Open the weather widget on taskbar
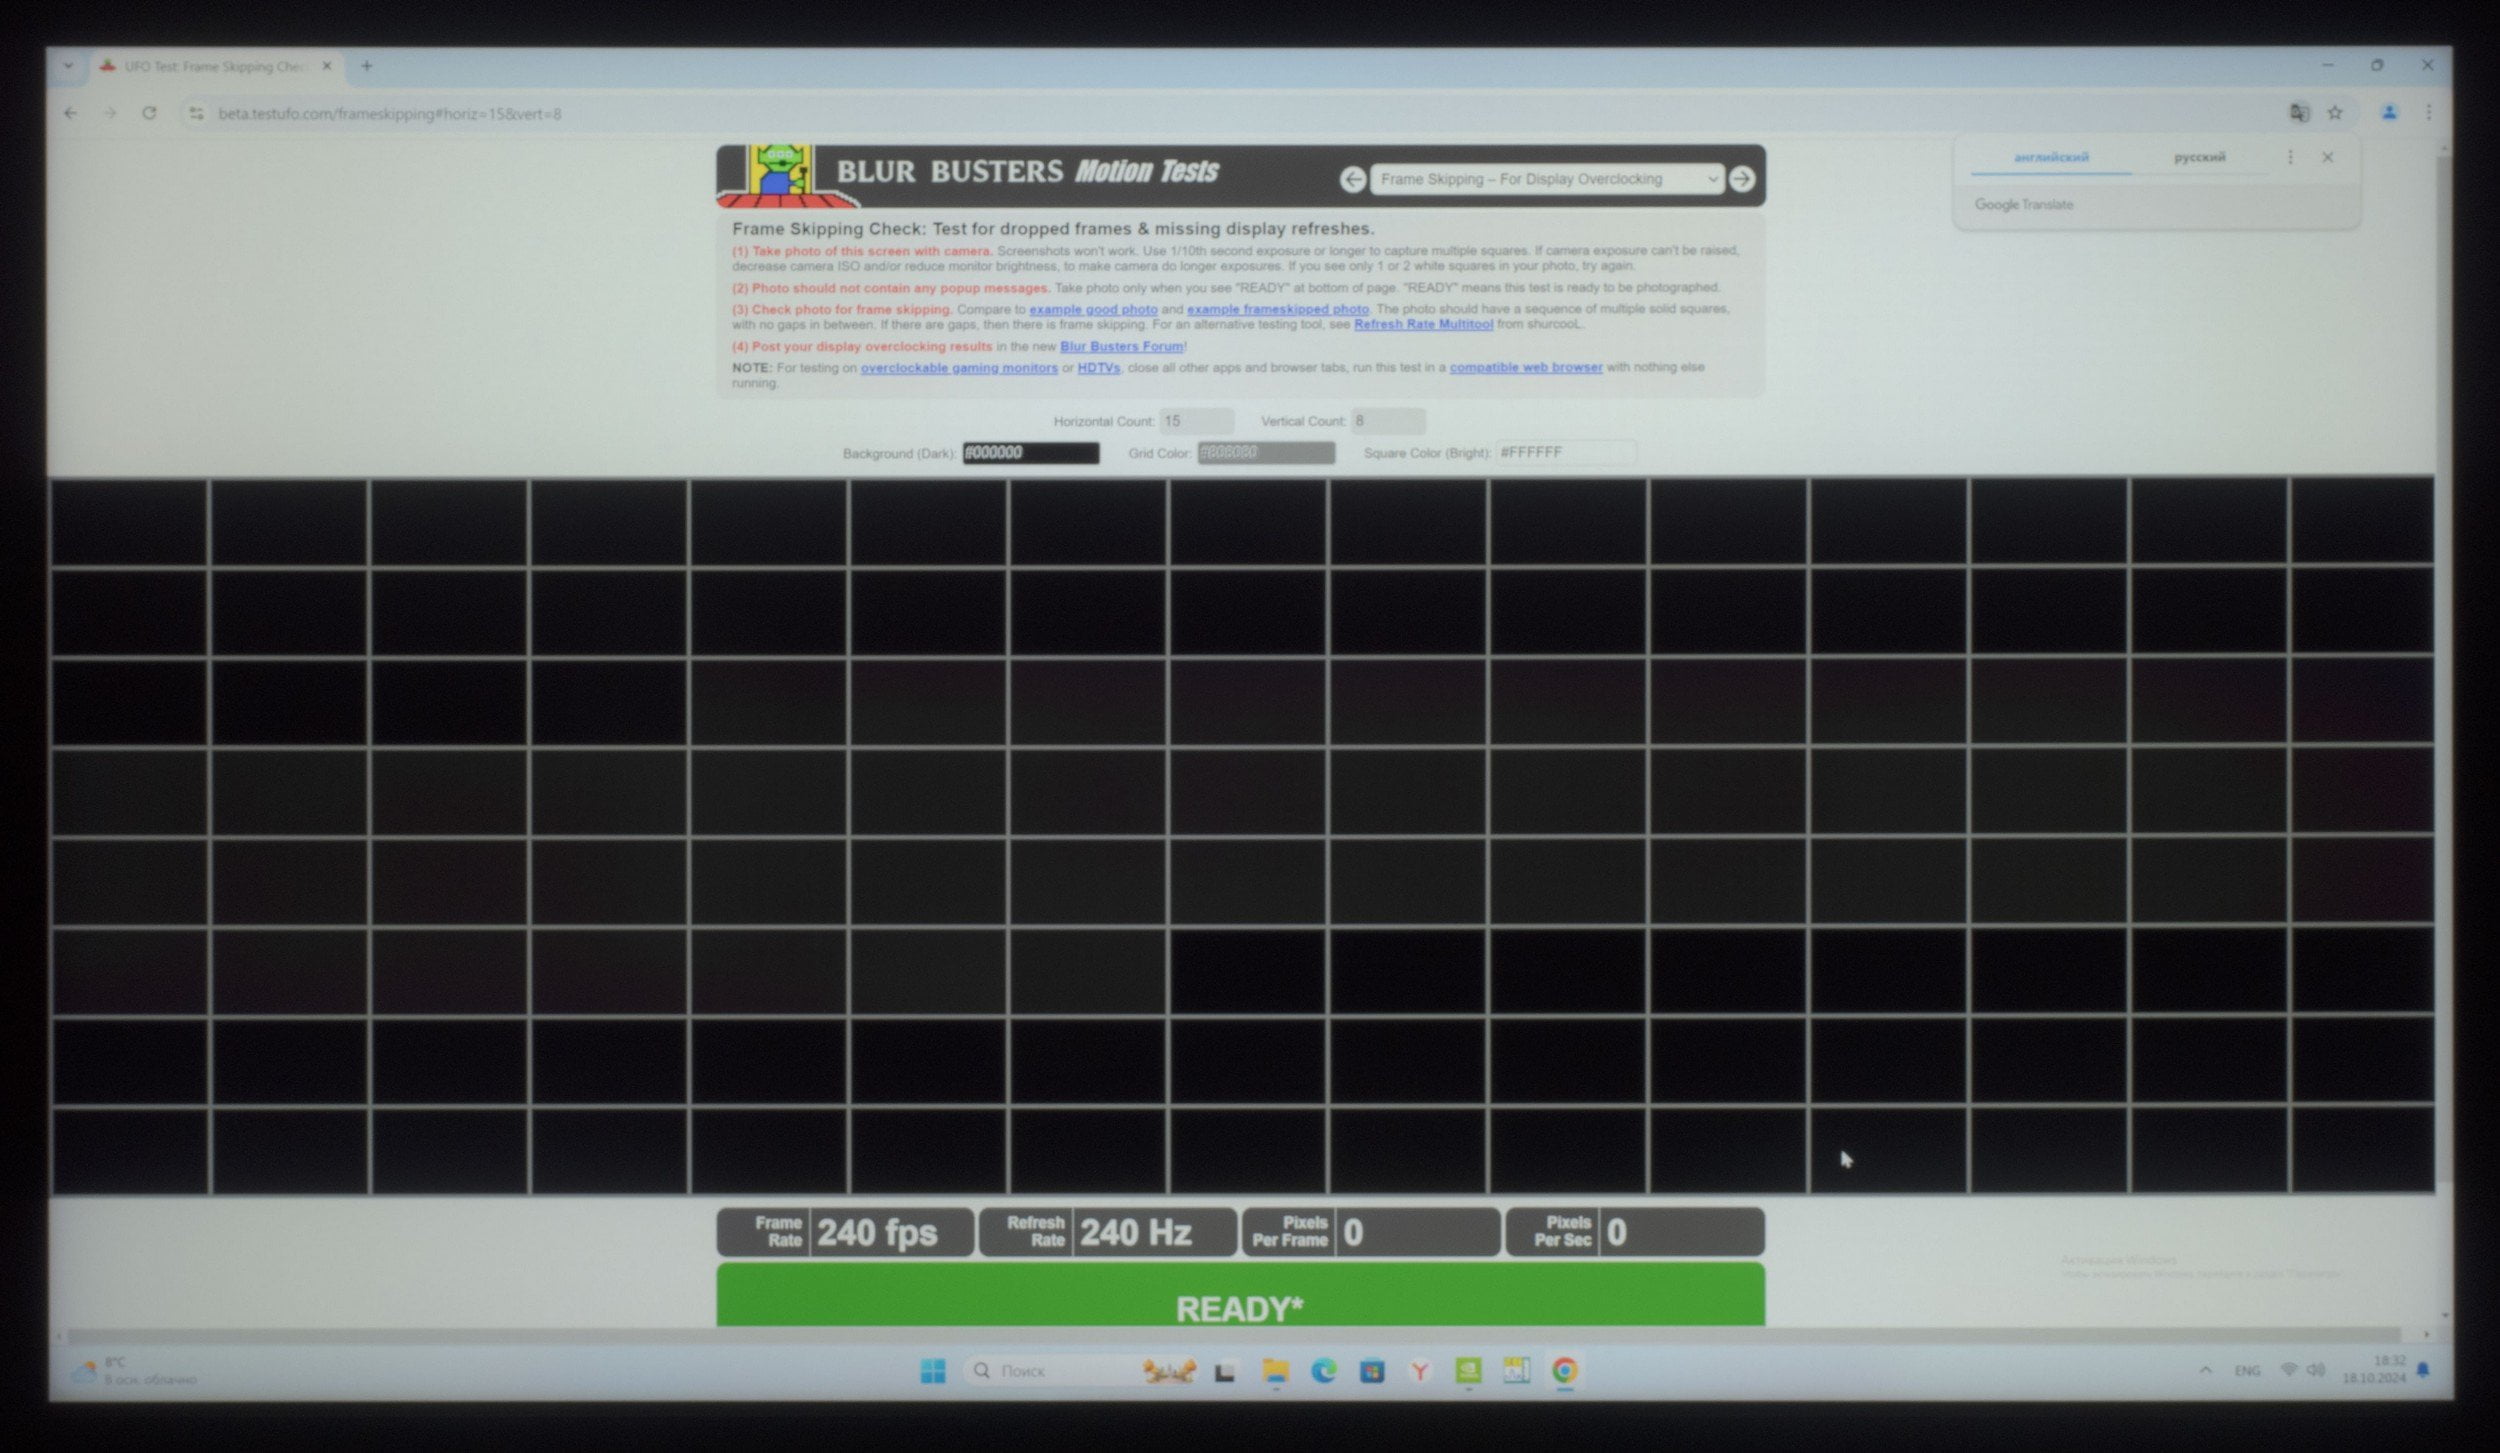Image resolution: width=2500 pixels, height=1453 pixels. (x=135, y=1372)
